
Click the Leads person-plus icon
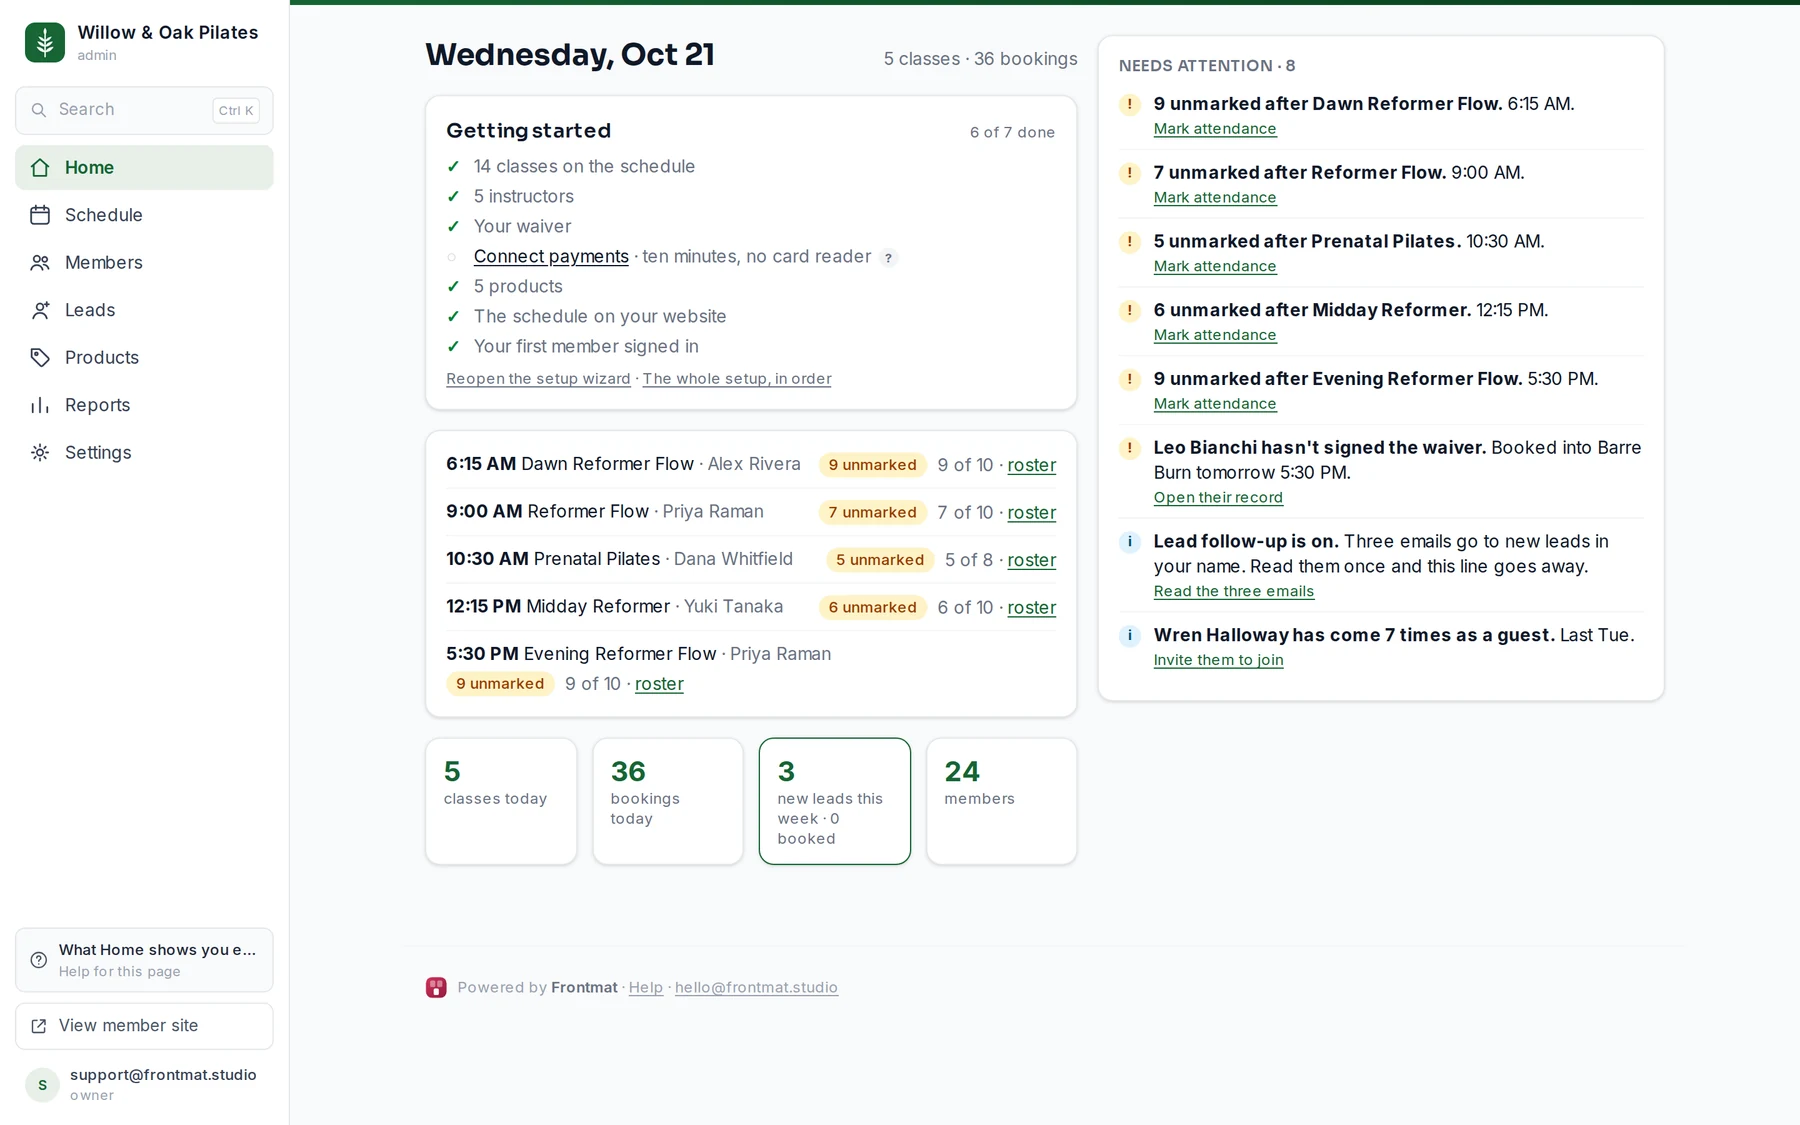[x=40, y=310]
